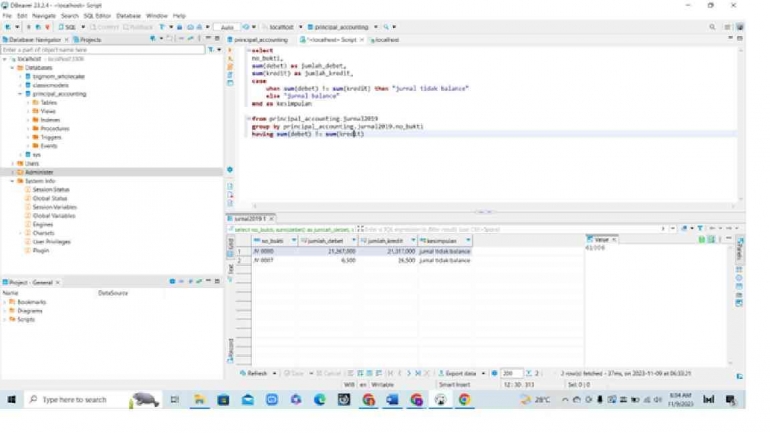Viewport: 770px width, 433px height.
Task: Click the result filter SQL expression field
Action: pos(508,230)
